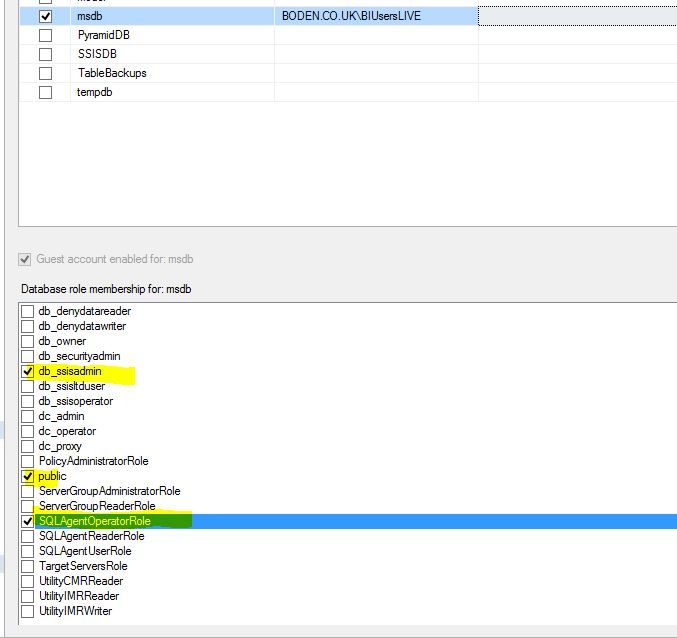Select the SQLAgentReaderRole label
Screen dimensions: 677x638
pyautogui.click(x=92, y=536)
